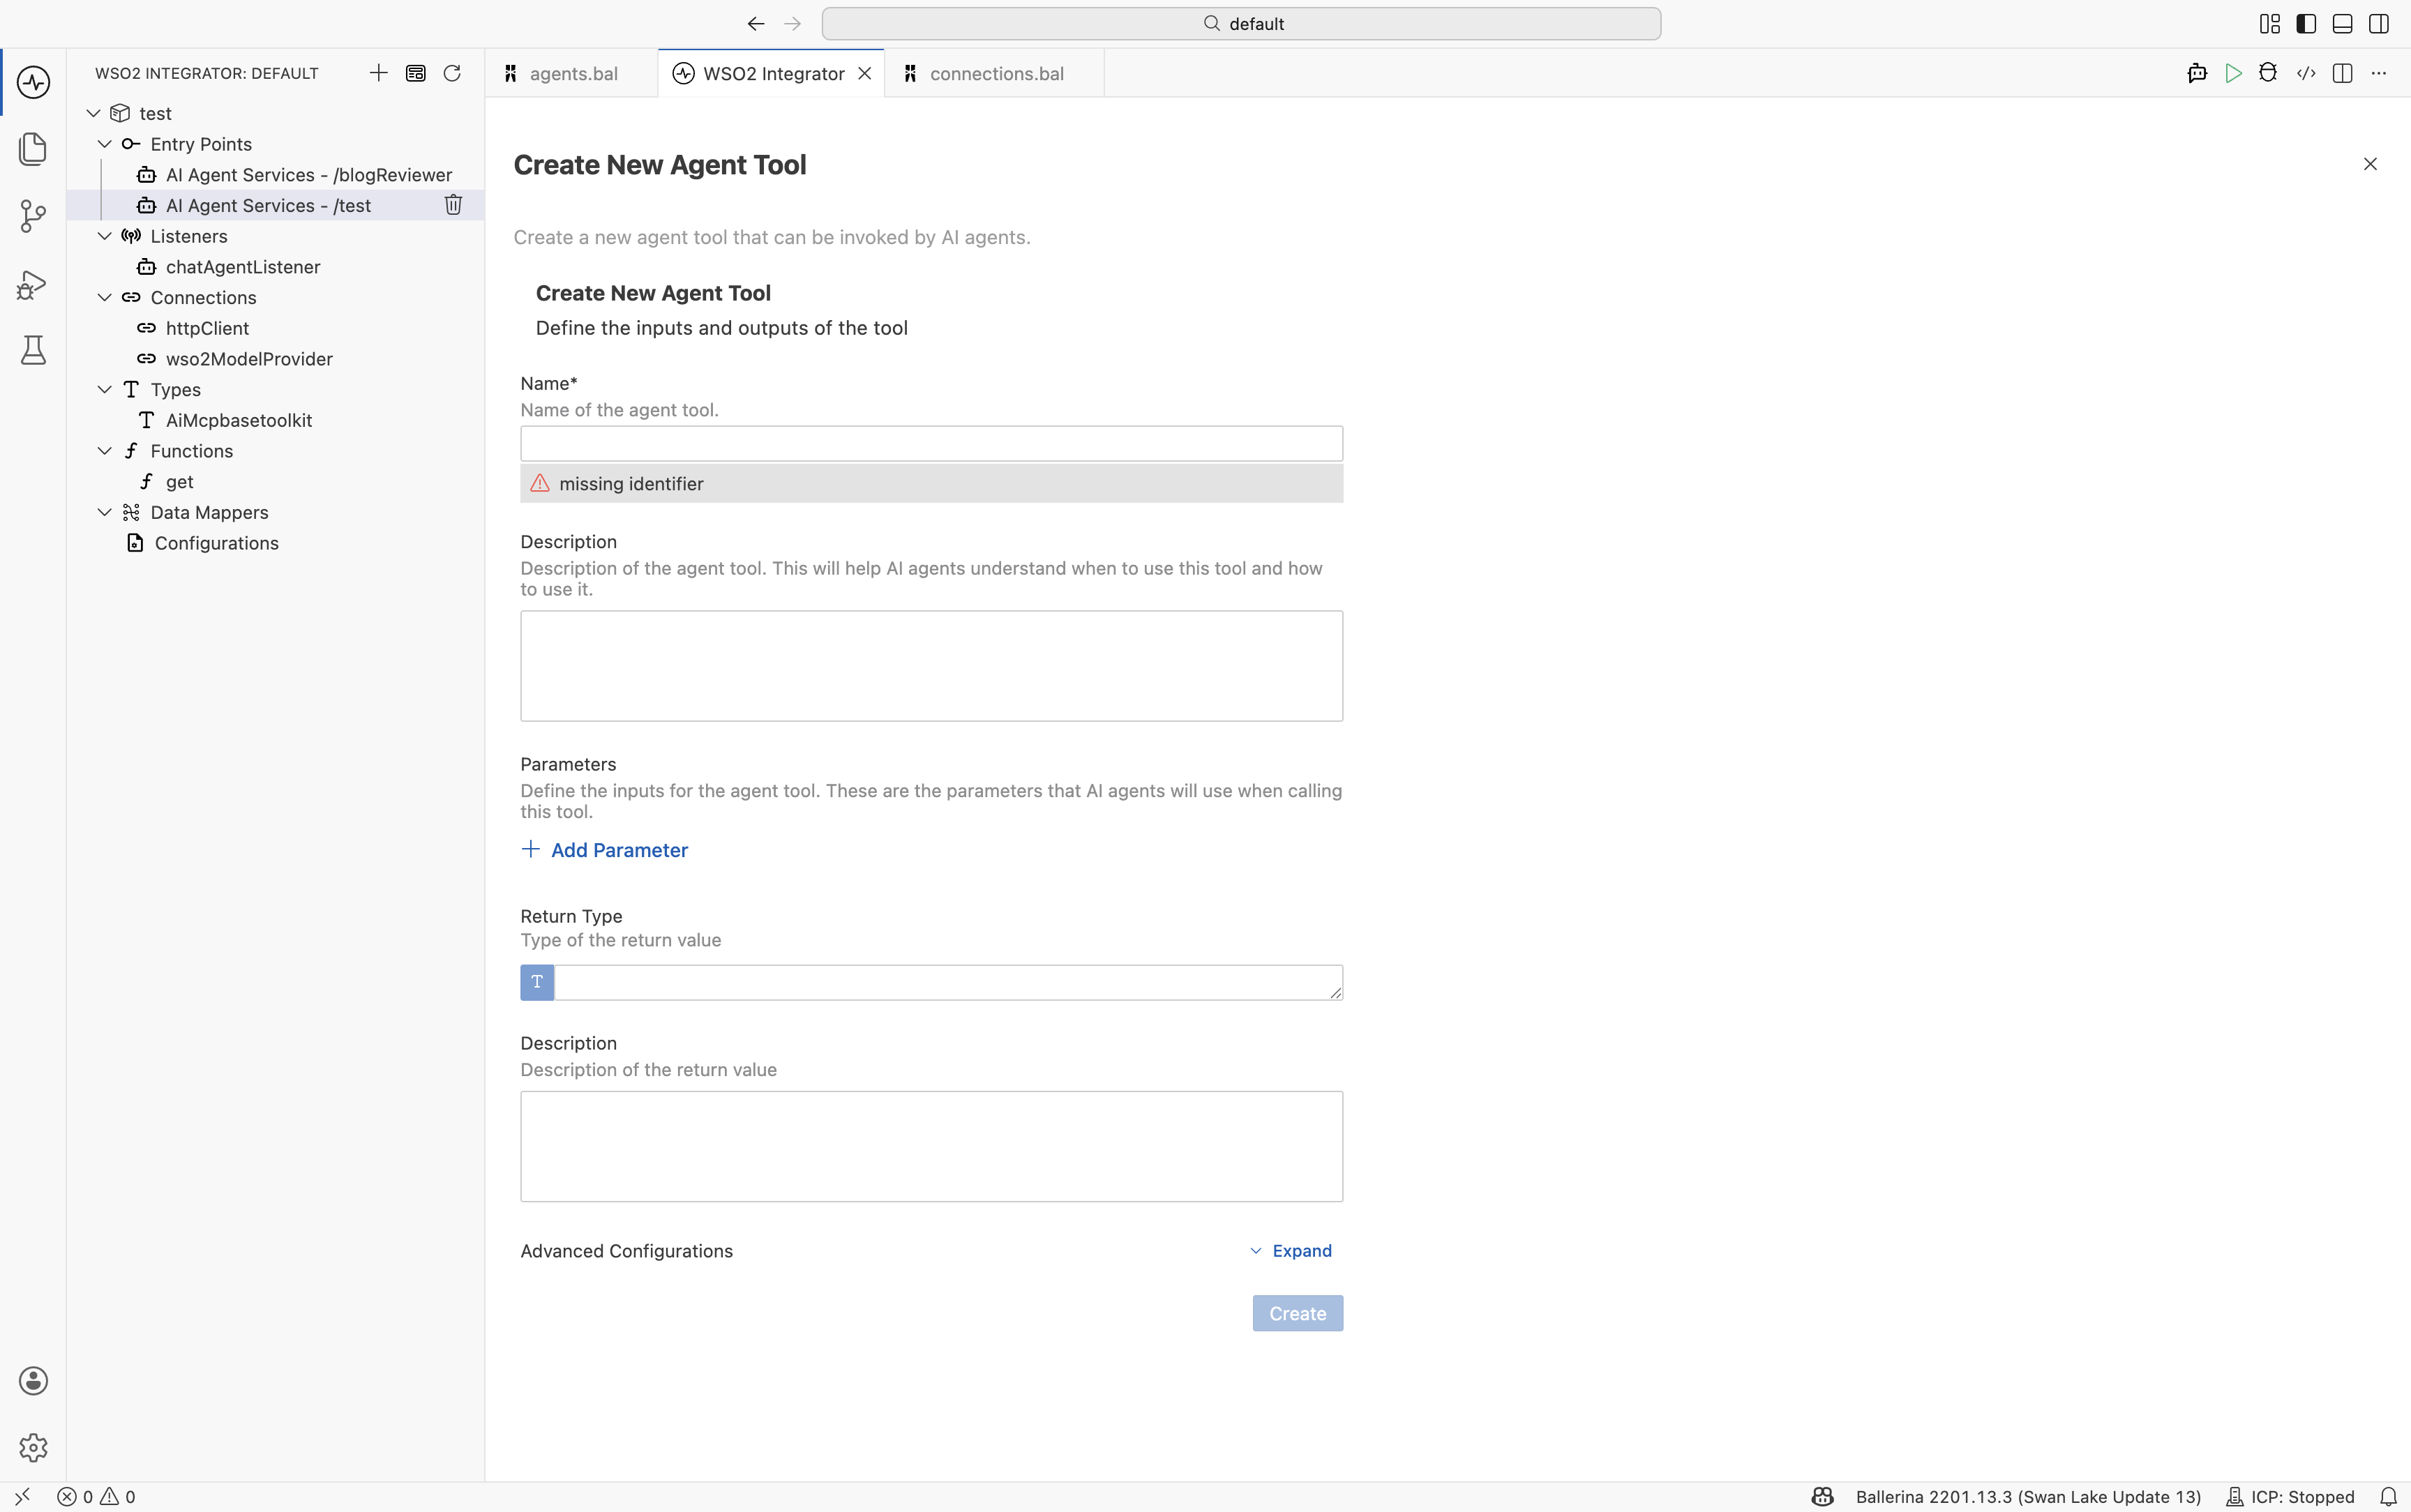Toggle Secondary Side Bar visibility
This screenshot has width=2411, height=1512.
(2379, 24)
